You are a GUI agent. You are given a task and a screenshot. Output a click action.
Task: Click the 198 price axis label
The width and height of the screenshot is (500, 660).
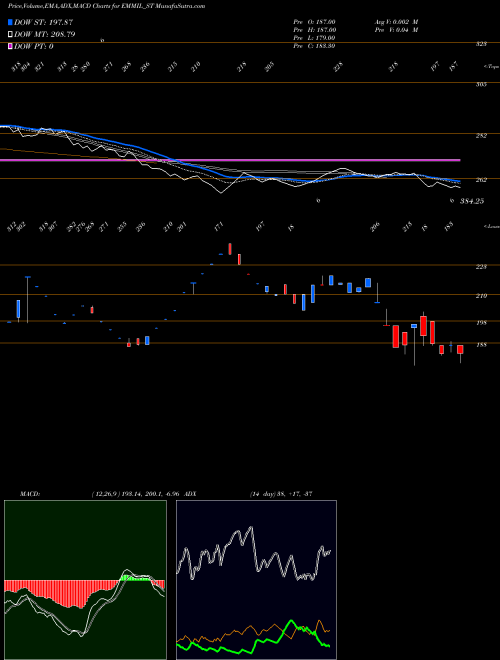[x=481, y=323]
